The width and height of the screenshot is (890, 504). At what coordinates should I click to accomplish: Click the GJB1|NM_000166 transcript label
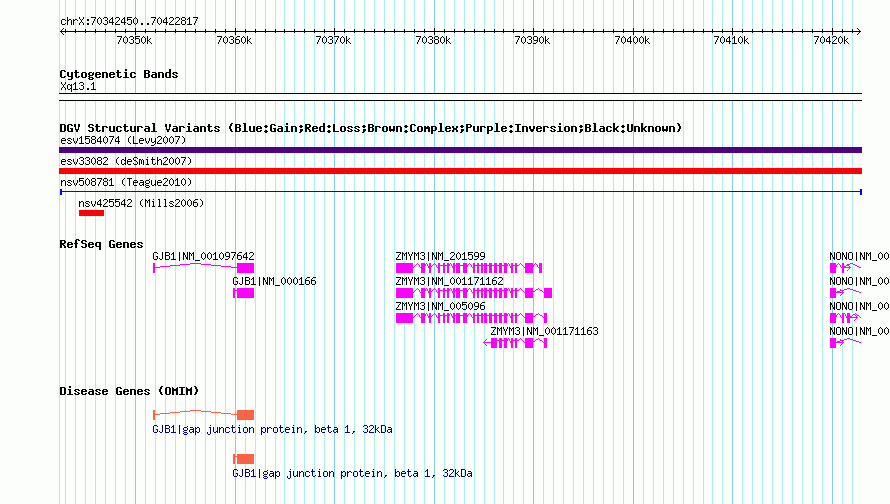click(274, 282)
